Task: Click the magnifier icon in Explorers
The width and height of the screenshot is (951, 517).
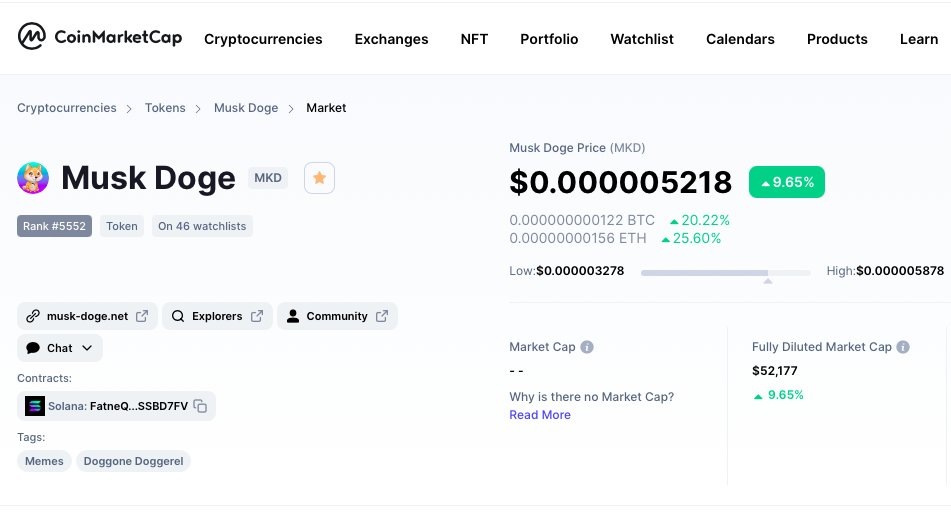Action: 178,316
